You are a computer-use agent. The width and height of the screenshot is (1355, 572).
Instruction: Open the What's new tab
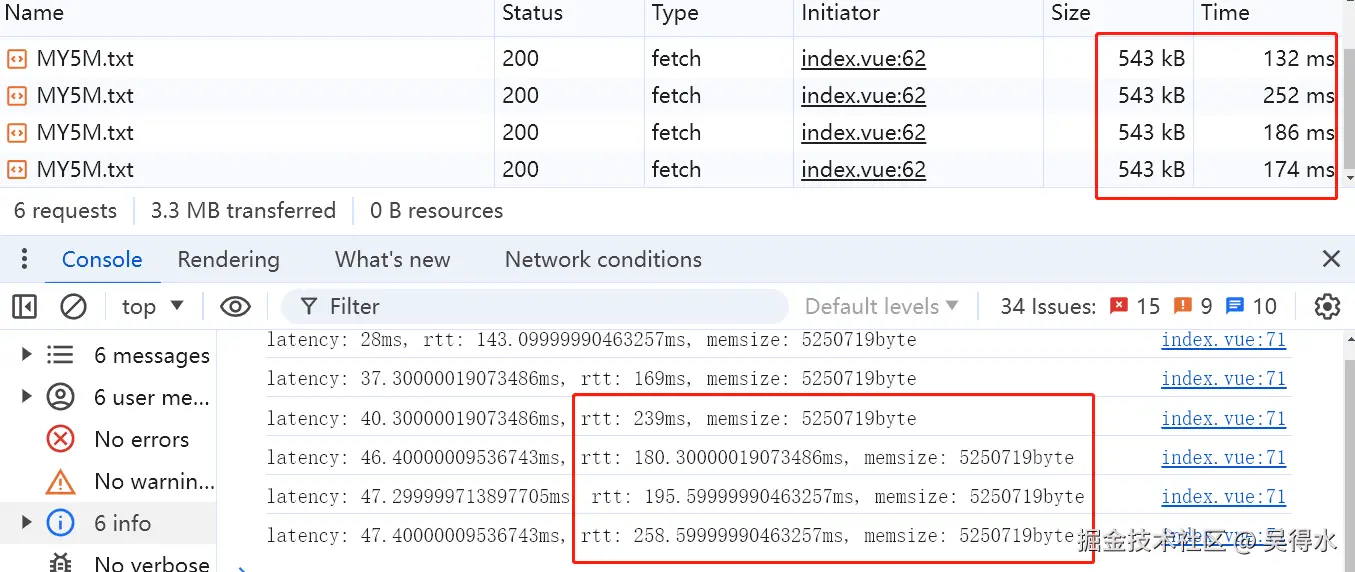point(392,260)
